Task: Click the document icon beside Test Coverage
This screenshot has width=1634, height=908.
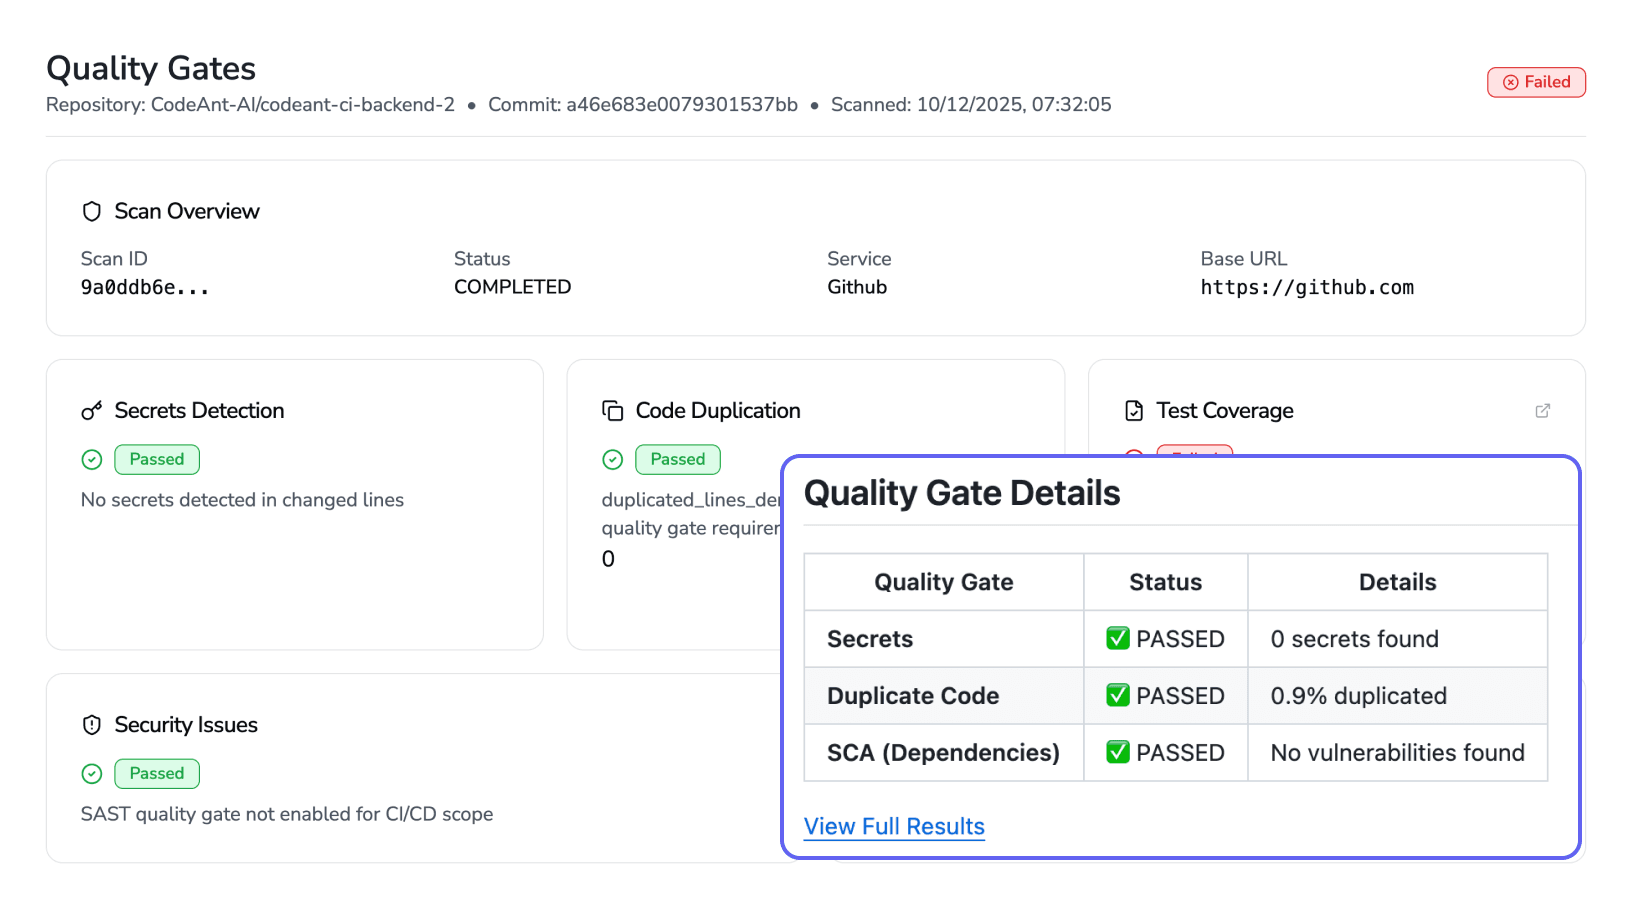Action: (1133, 410)
